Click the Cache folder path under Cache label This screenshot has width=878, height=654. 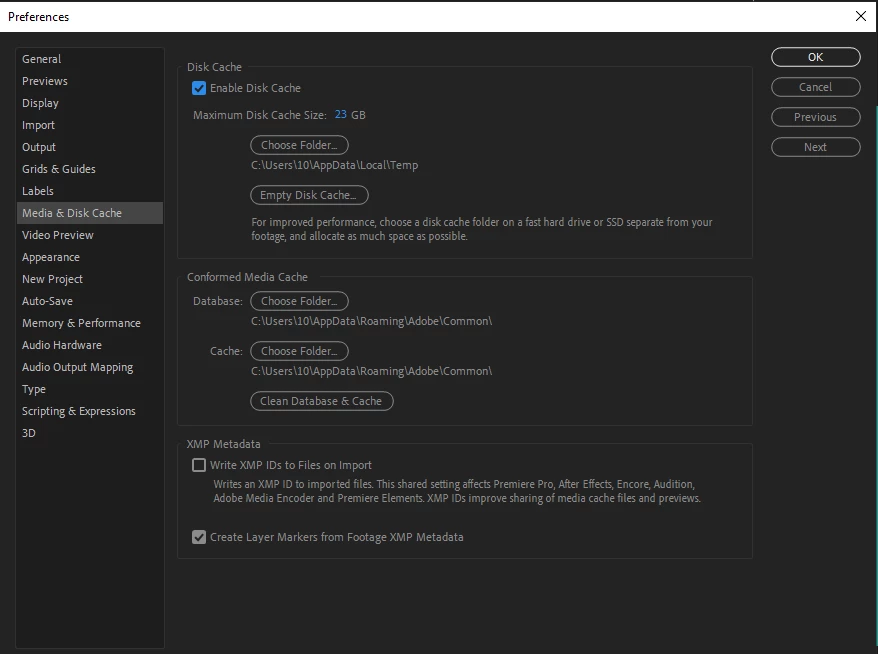[x=371, y=371]
